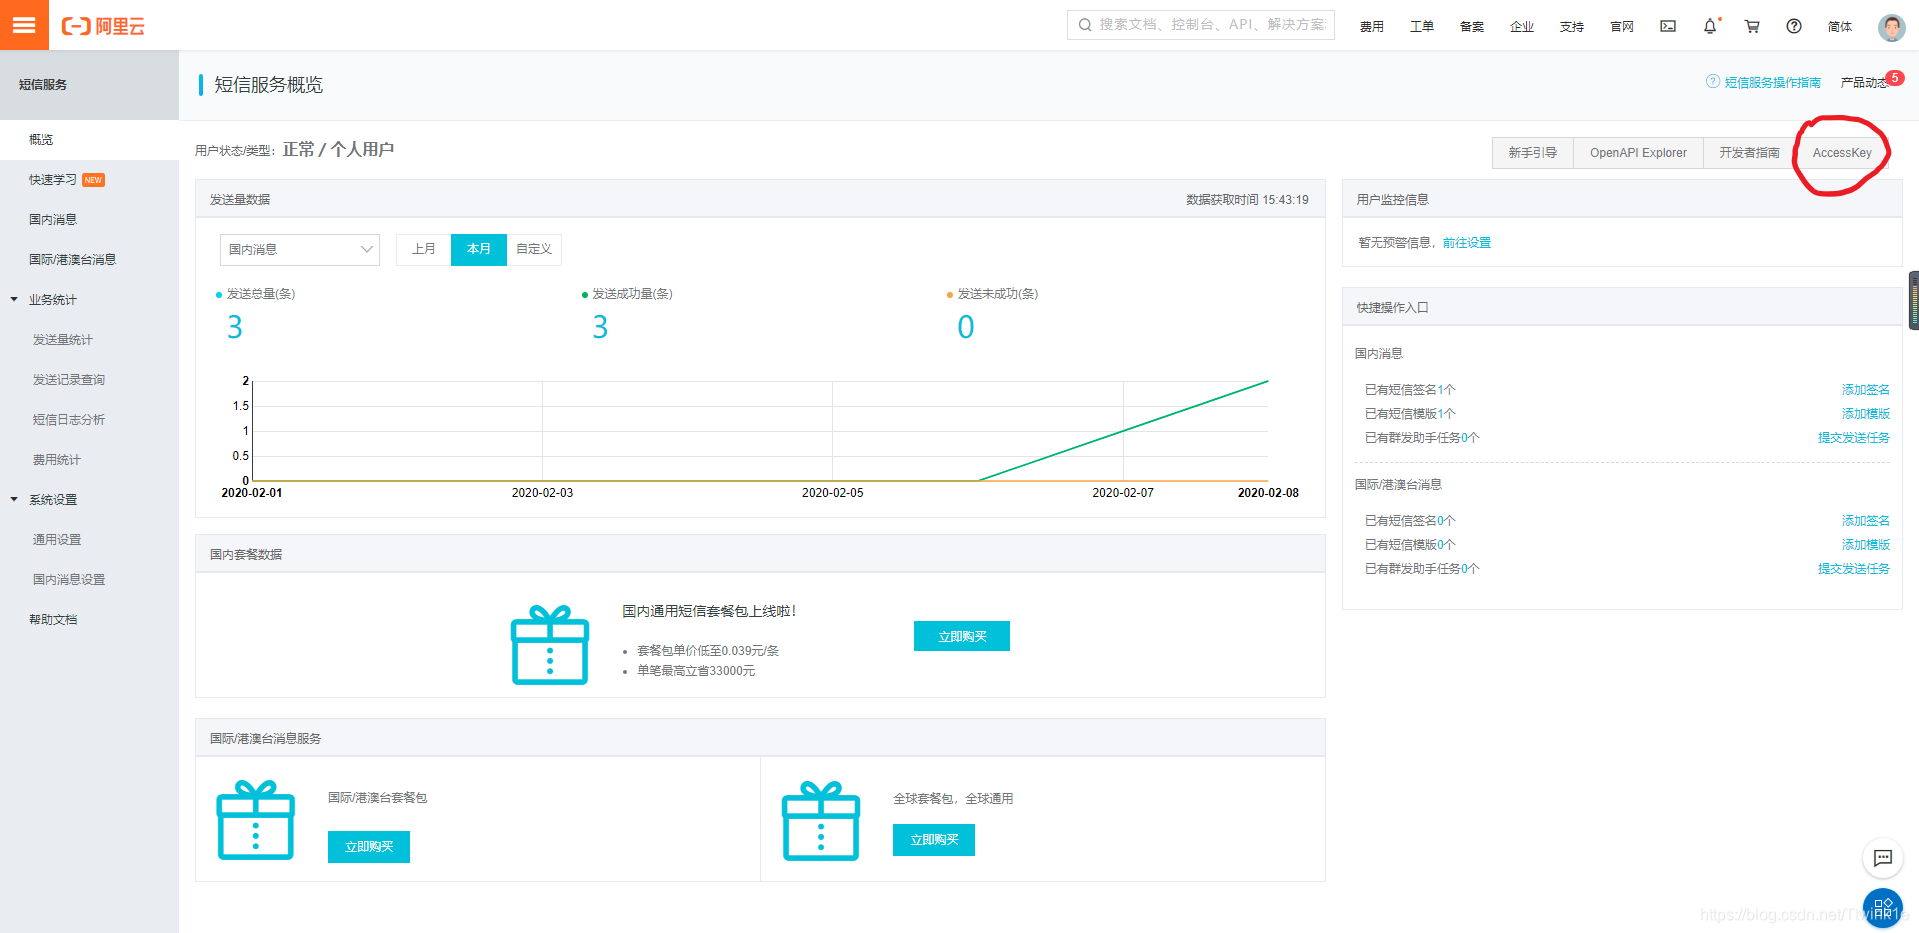Open user avatar profile menu
This screenshot has width=1919, height=933.
tap(1891, 27)
